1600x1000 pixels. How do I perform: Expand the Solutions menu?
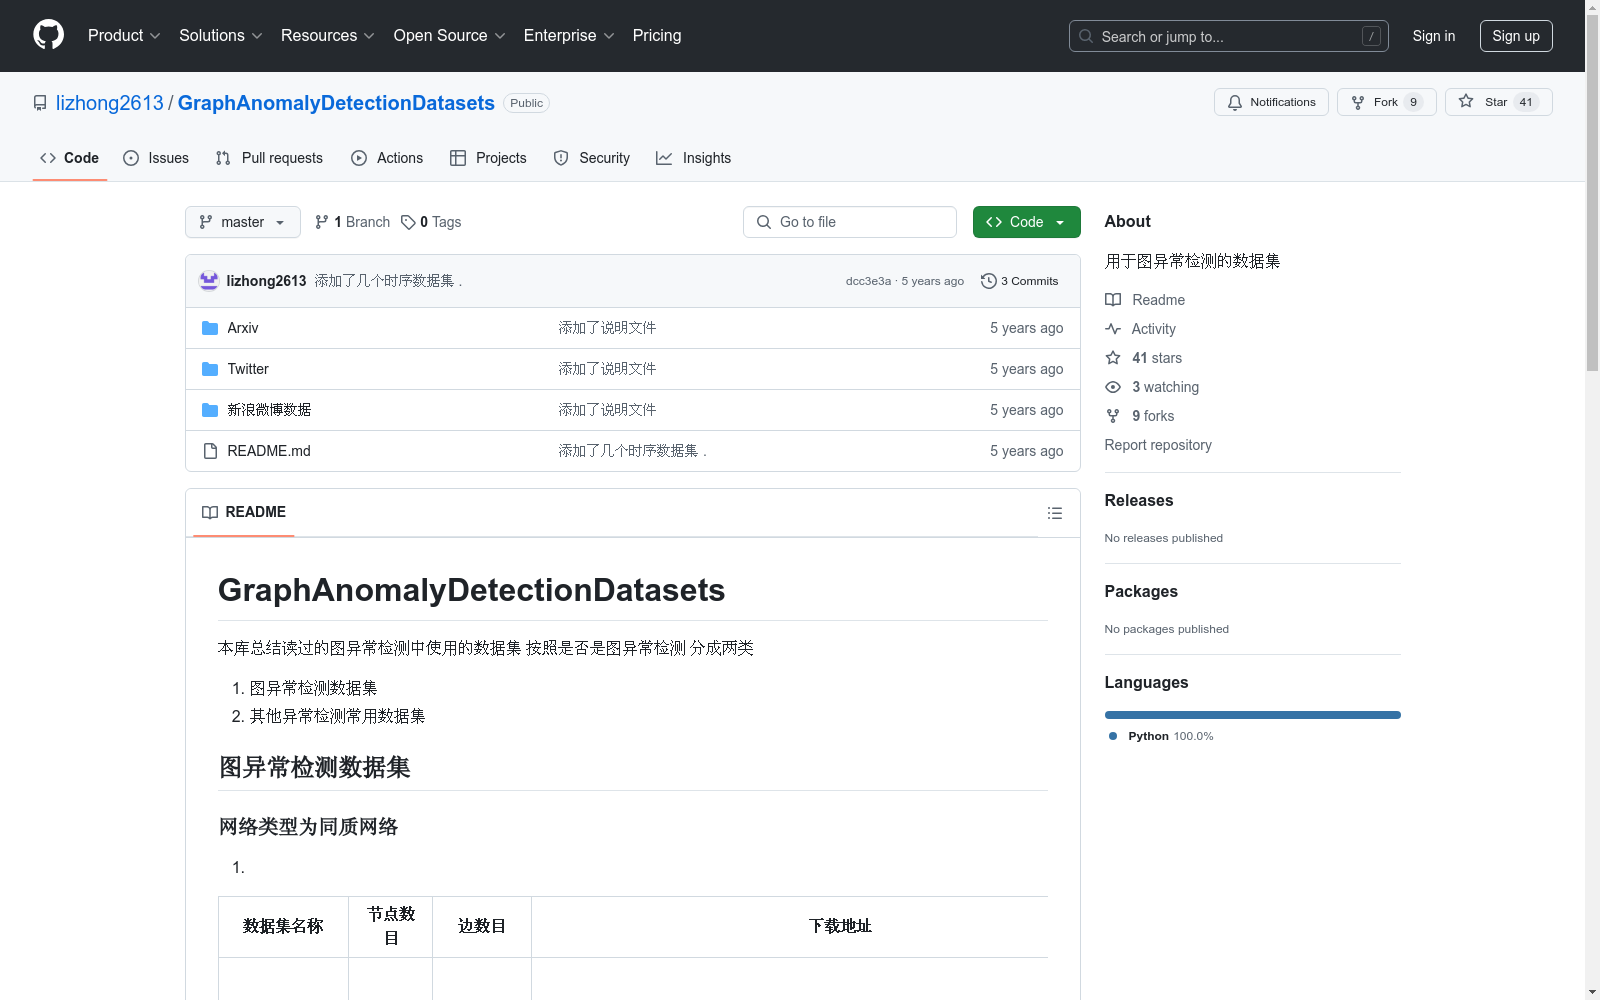221,35
